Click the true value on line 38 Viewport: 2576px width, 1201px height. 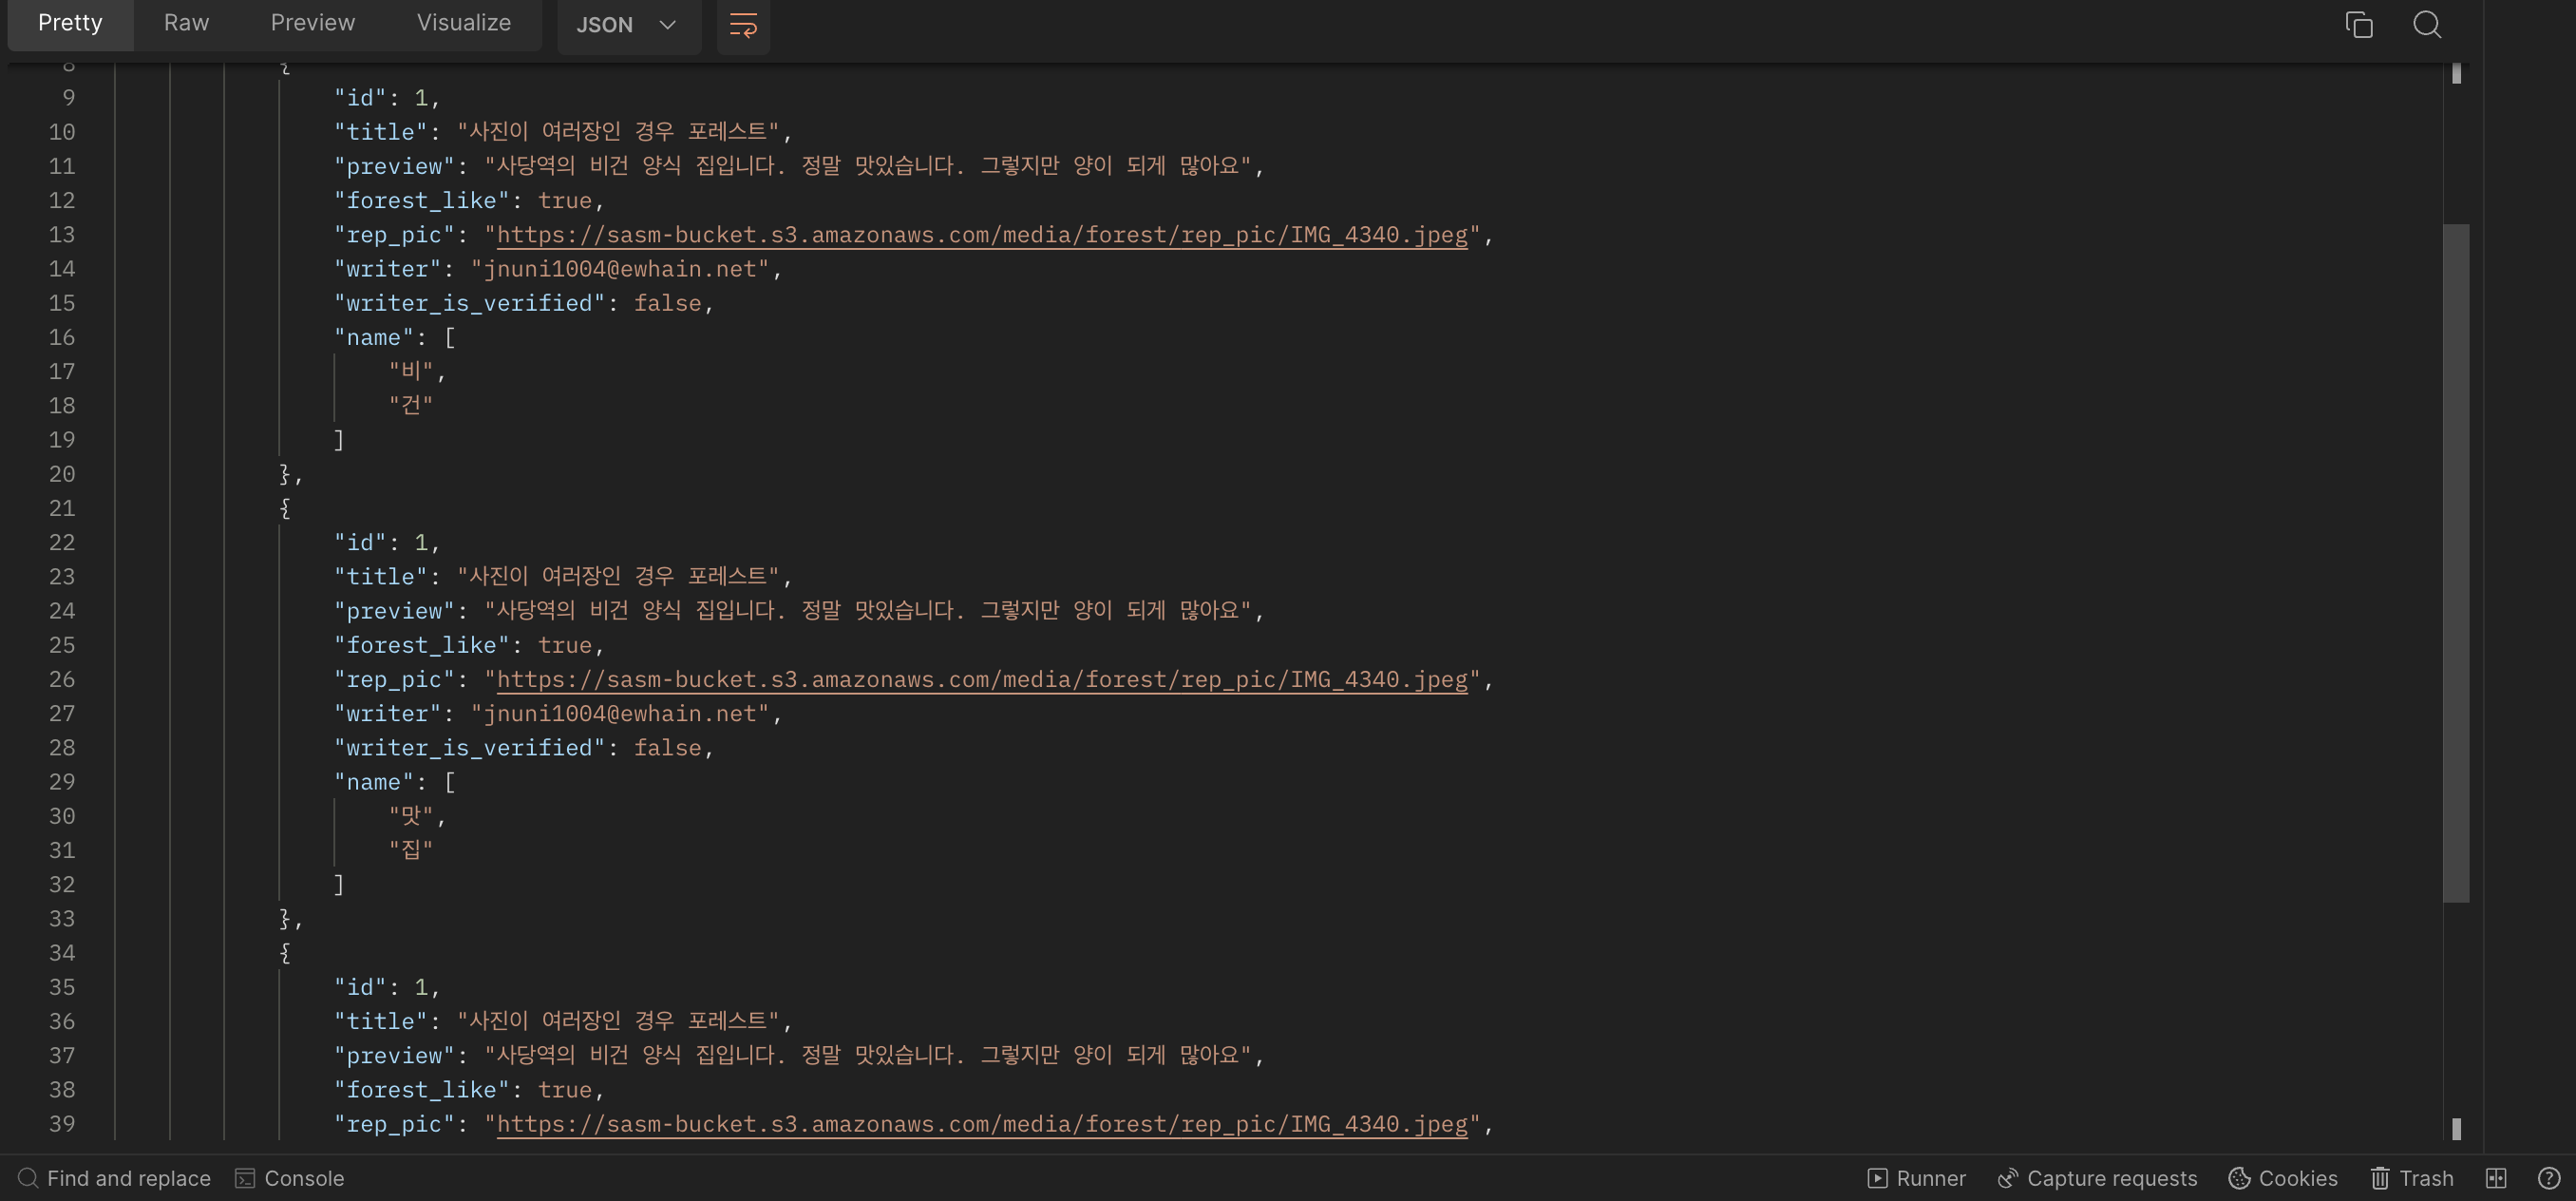pyautogui.click(x=565, y=1090)
